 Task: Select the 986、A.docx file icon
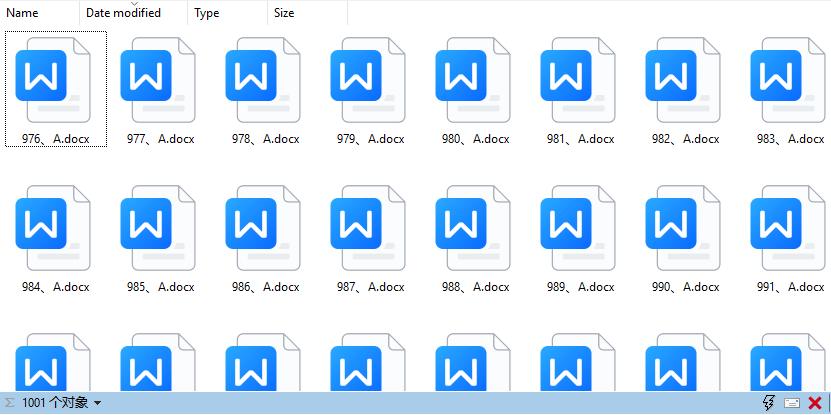point(263,228)
